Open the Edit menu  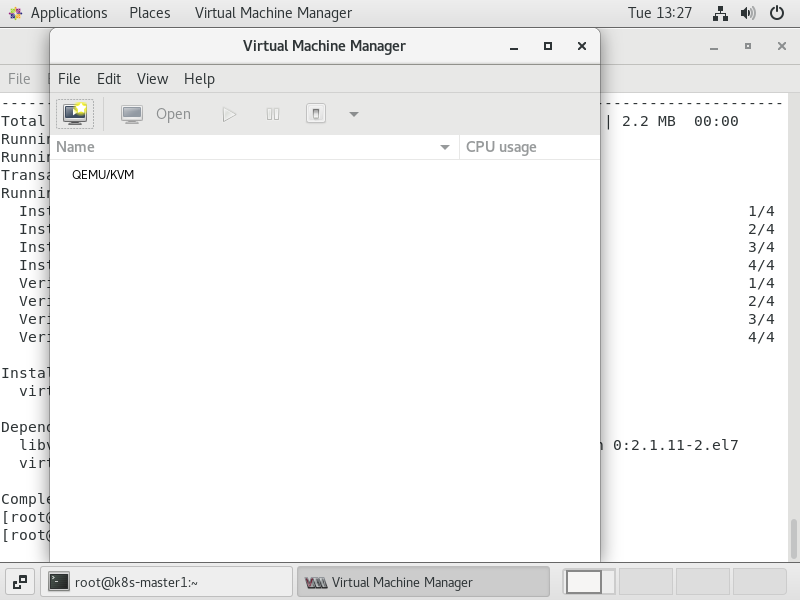point(109,79)
